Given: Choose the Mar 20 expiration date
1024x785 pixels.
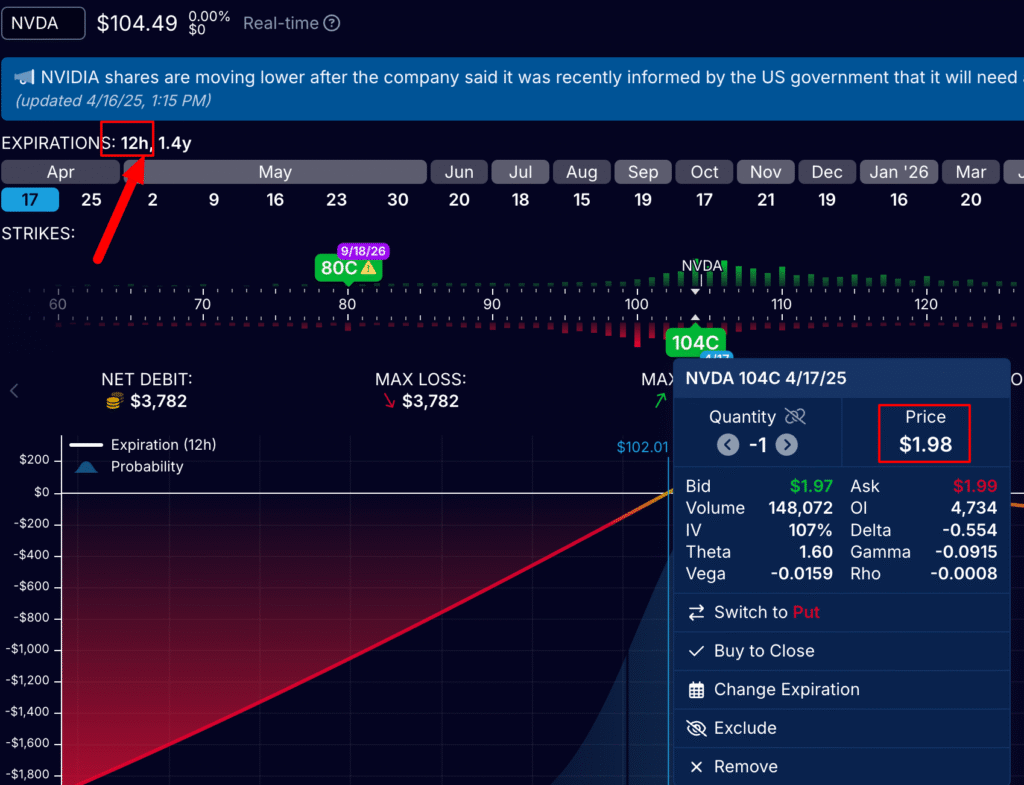Looking at the screenshot, I should point(970,199).
